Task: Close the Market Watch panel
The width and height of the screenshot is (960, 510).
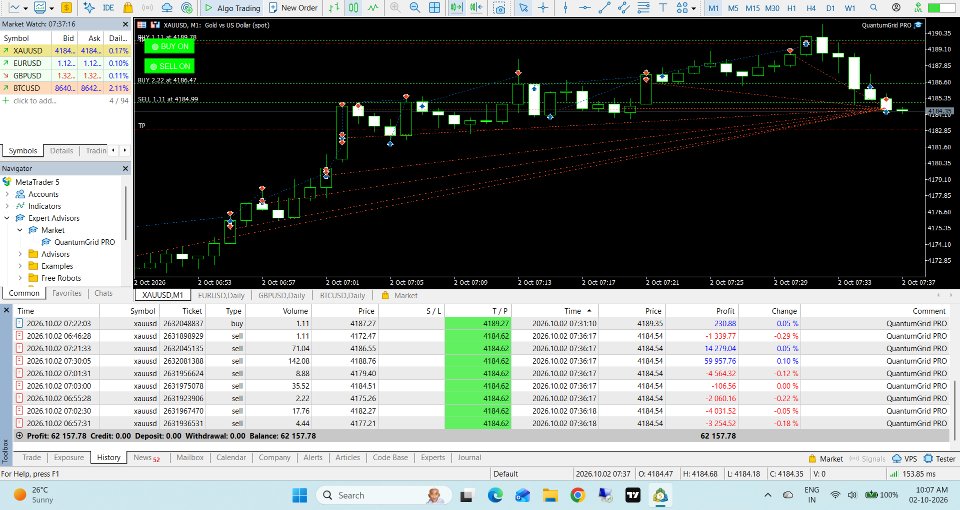Action: 125,24
